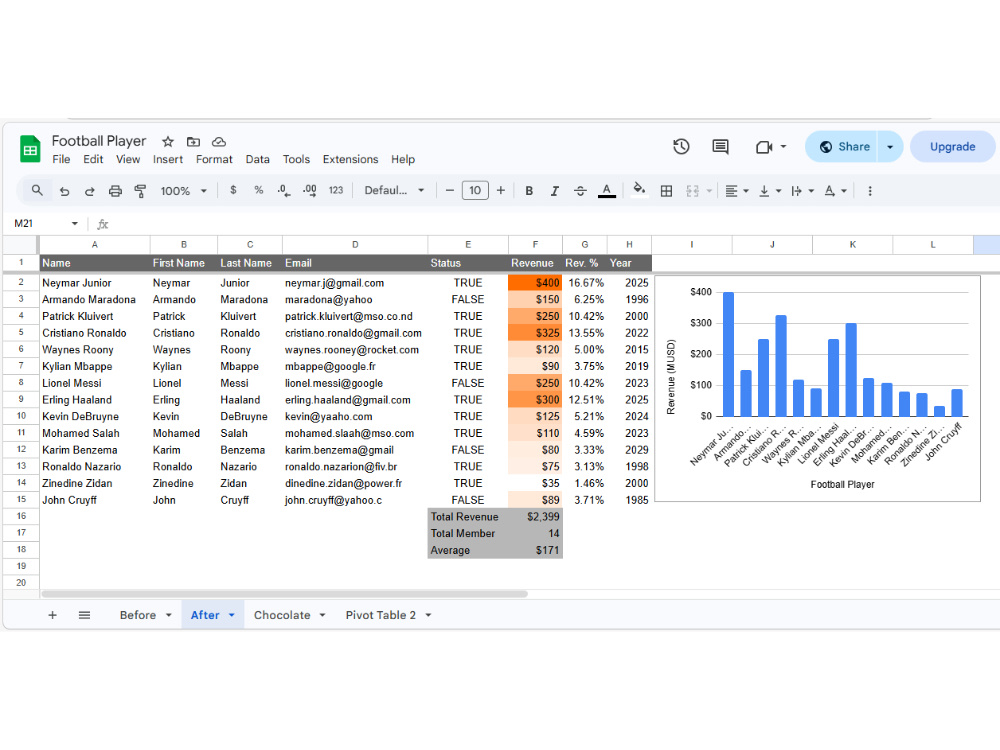Open the Name Box dropdown arrow
The image size is (1000, 750).
coord(75,223)
